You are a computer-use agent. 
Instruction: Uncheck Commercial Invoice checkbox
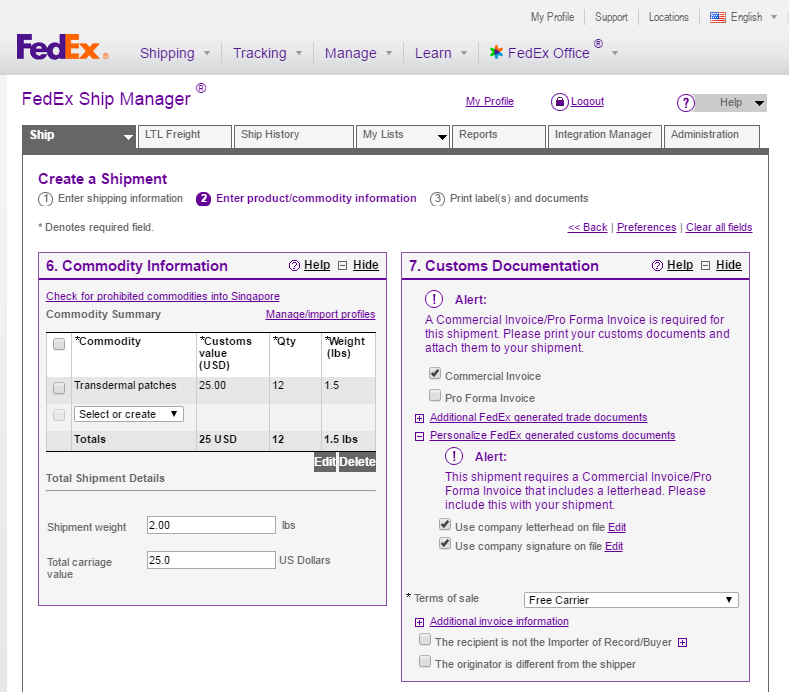click(435, 373)
